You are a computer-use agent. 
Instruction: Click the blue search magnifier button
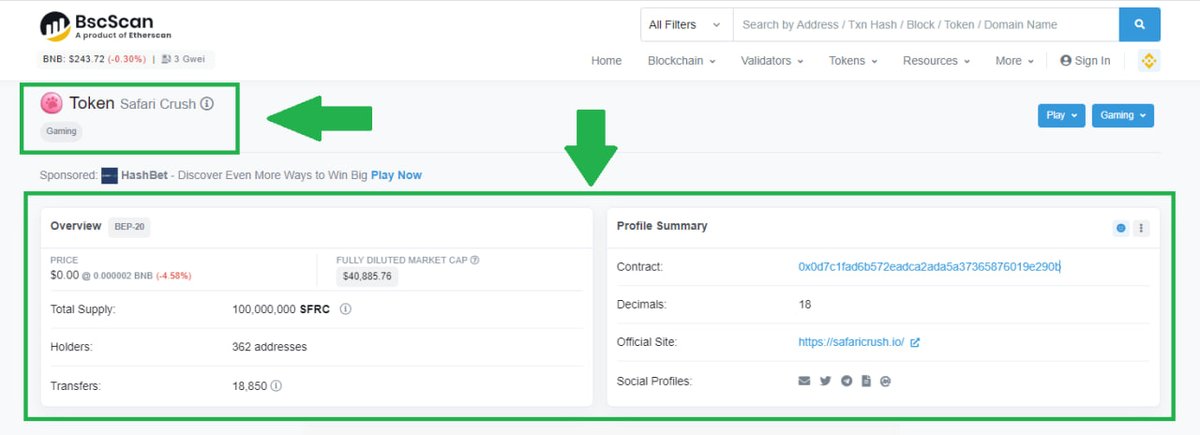(x=1139, y=24)
